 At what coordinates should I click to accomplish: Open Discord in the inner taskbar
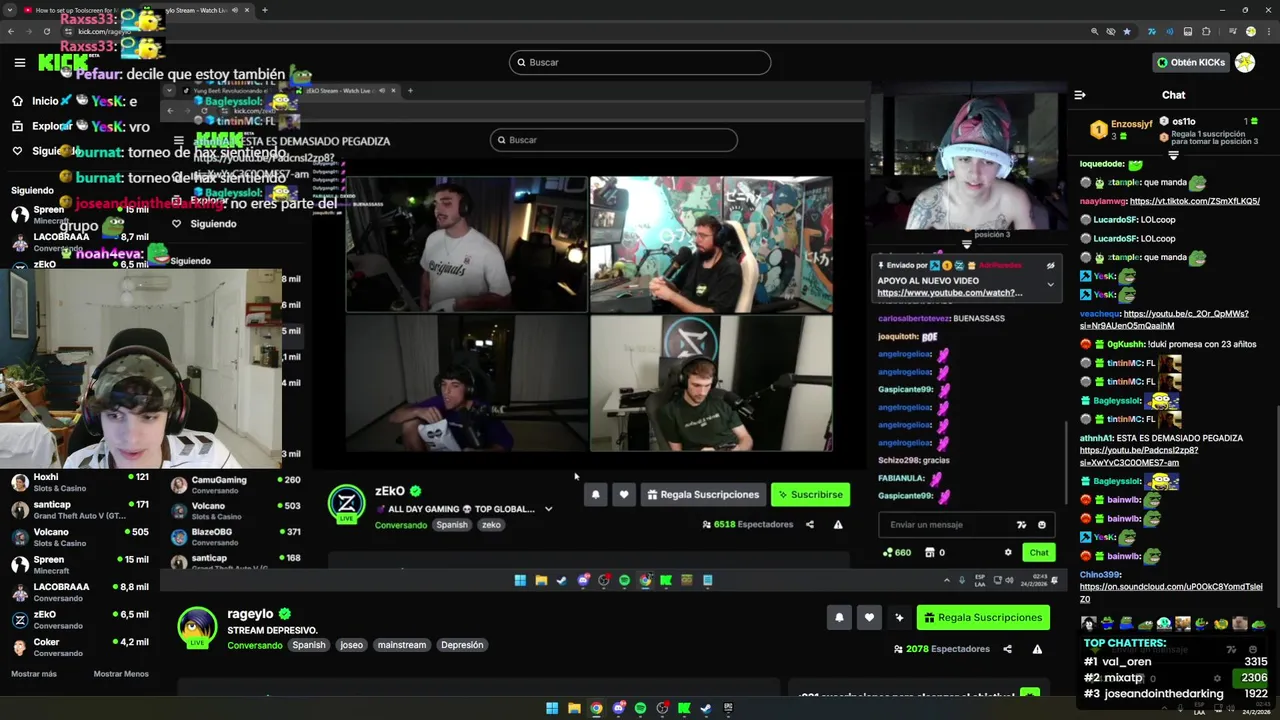pos(584,580)
